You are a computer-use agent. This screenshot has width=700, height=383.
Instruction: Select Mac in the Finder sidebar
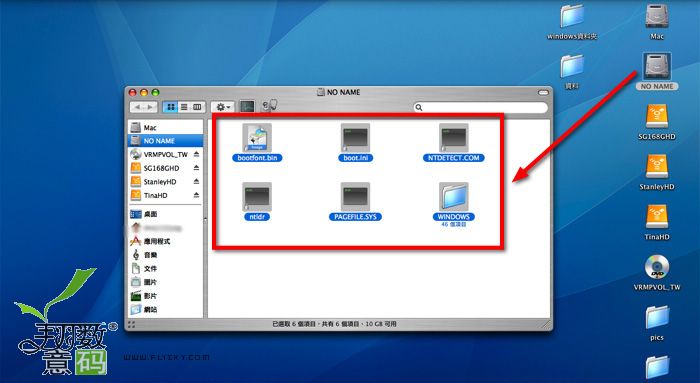165,128
